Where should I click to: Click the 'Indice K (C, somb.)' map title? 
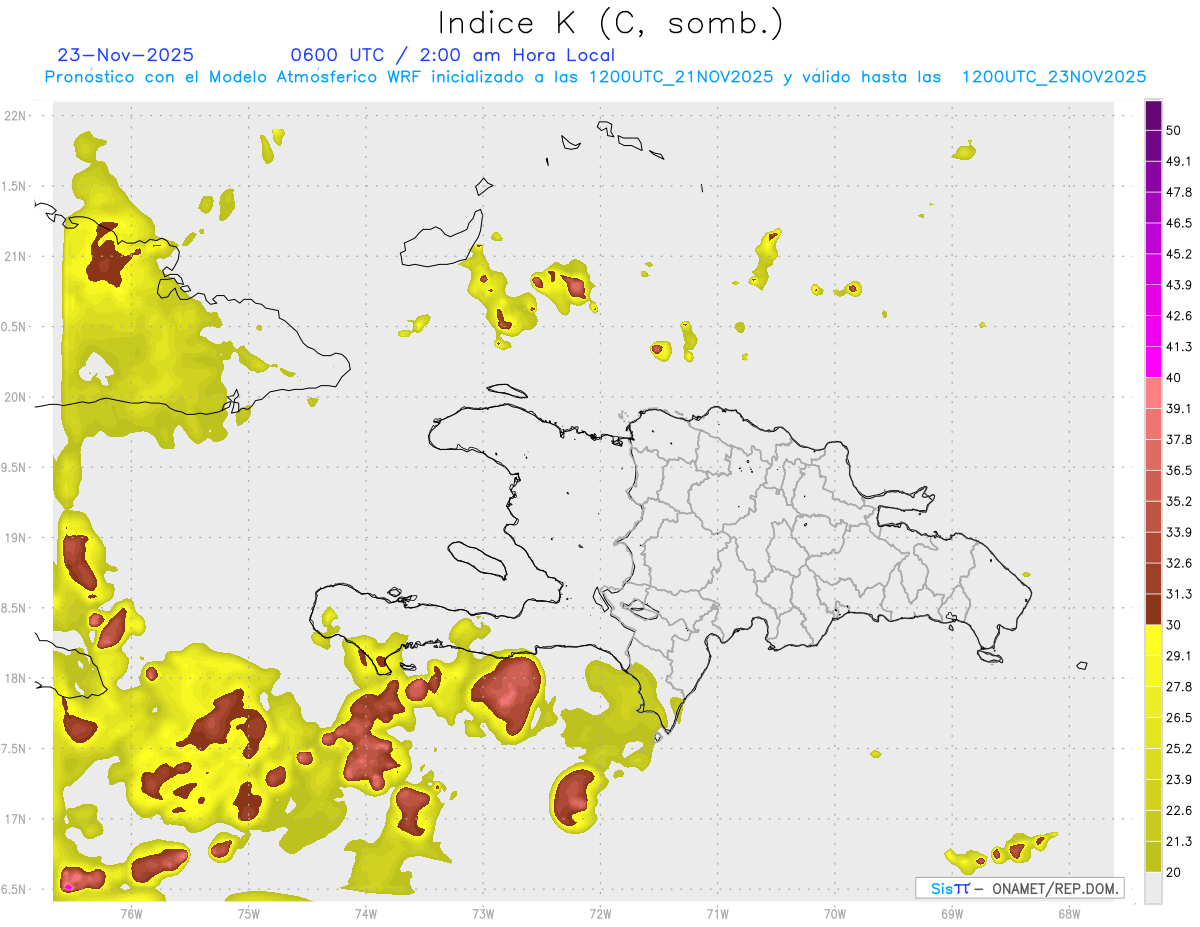pyautogui.click(x=611, y=24)
